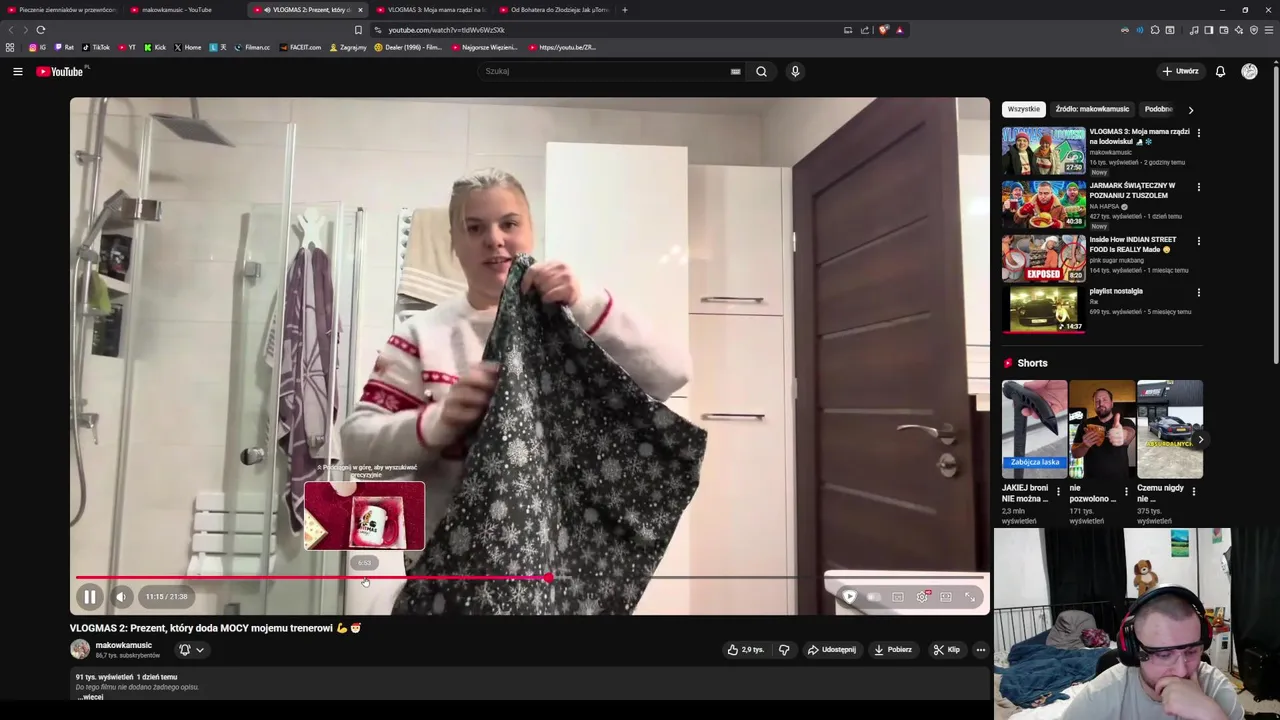This screenshot has width=1280, height=720.
Task: Click the search magnifier button
Action: 761,71
